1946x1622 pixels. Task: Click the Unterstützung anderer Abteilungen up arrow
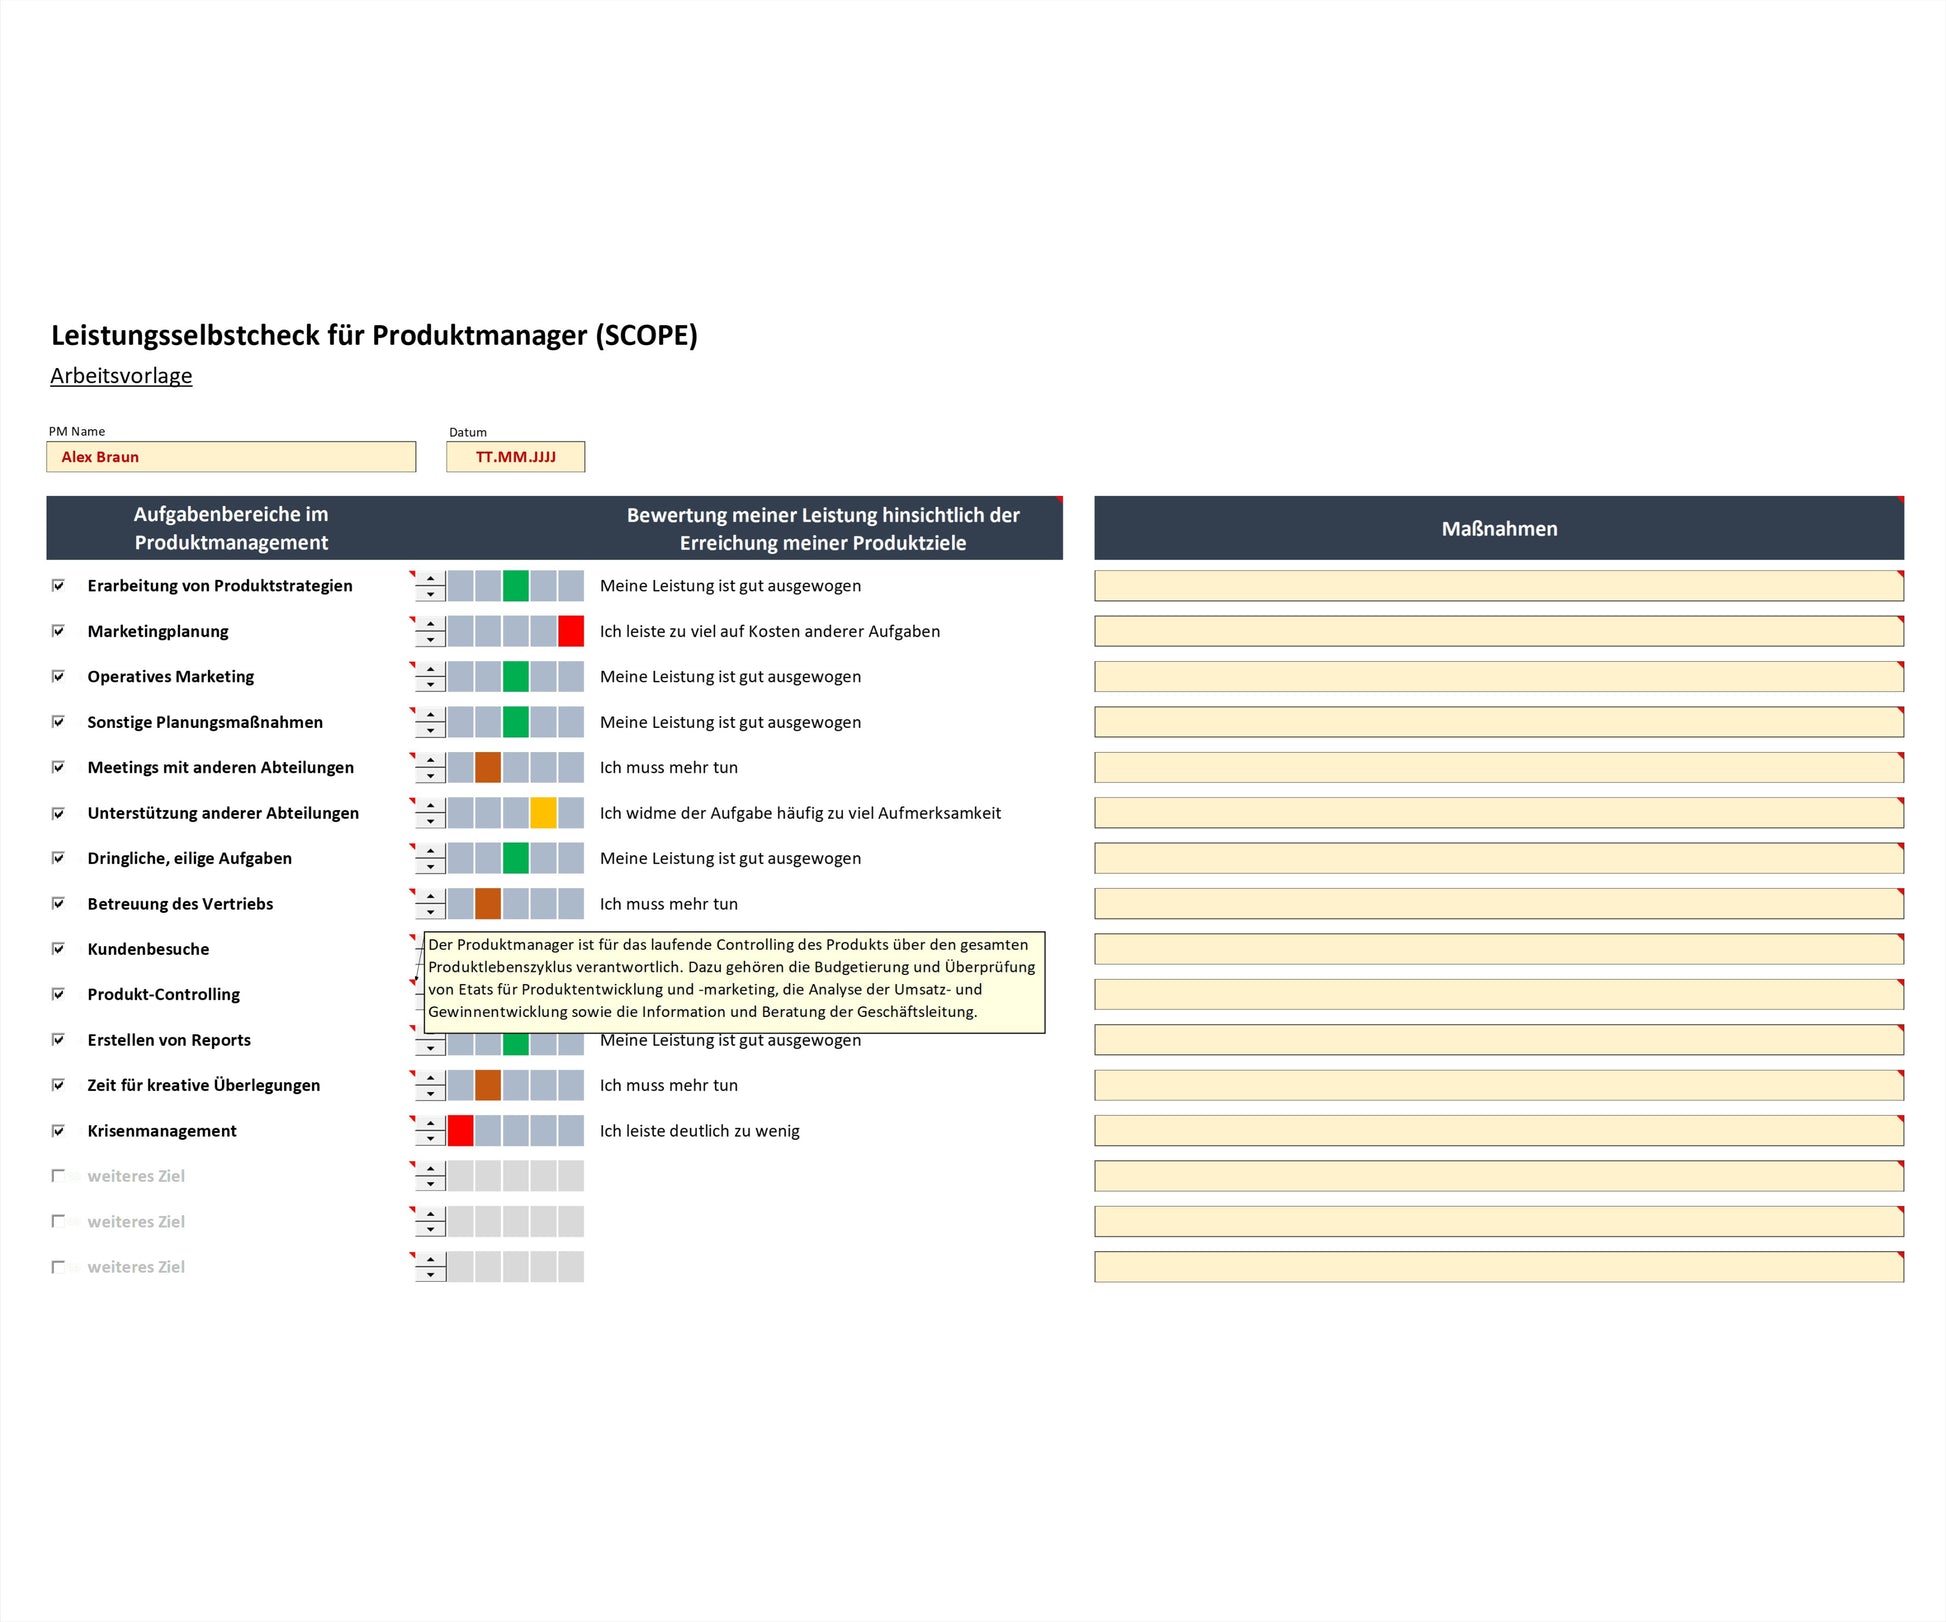click(430, 806)
